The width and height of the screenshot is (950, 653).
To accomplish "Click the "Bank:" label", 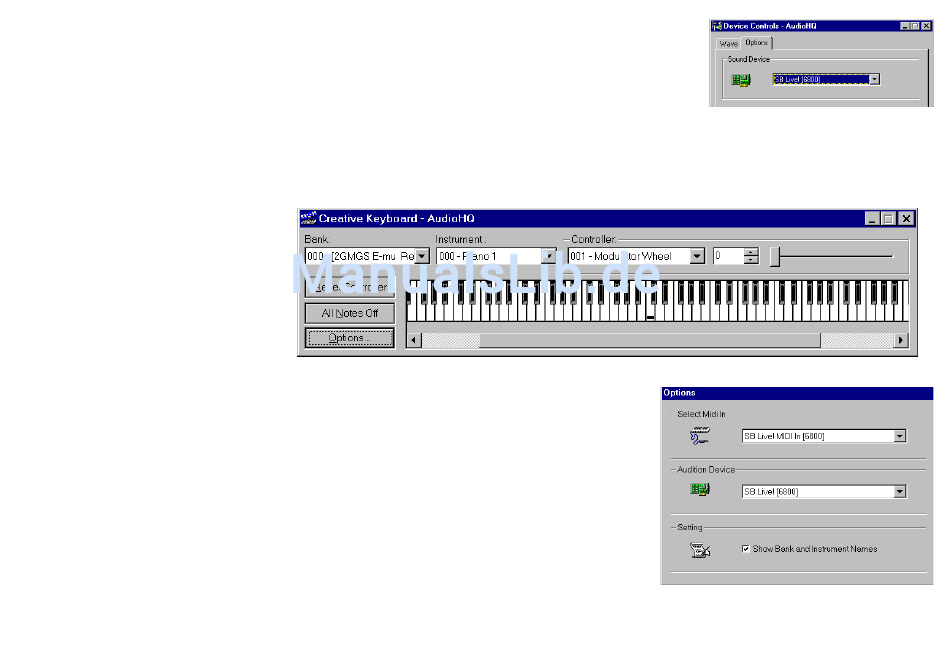I will point(317,239).
